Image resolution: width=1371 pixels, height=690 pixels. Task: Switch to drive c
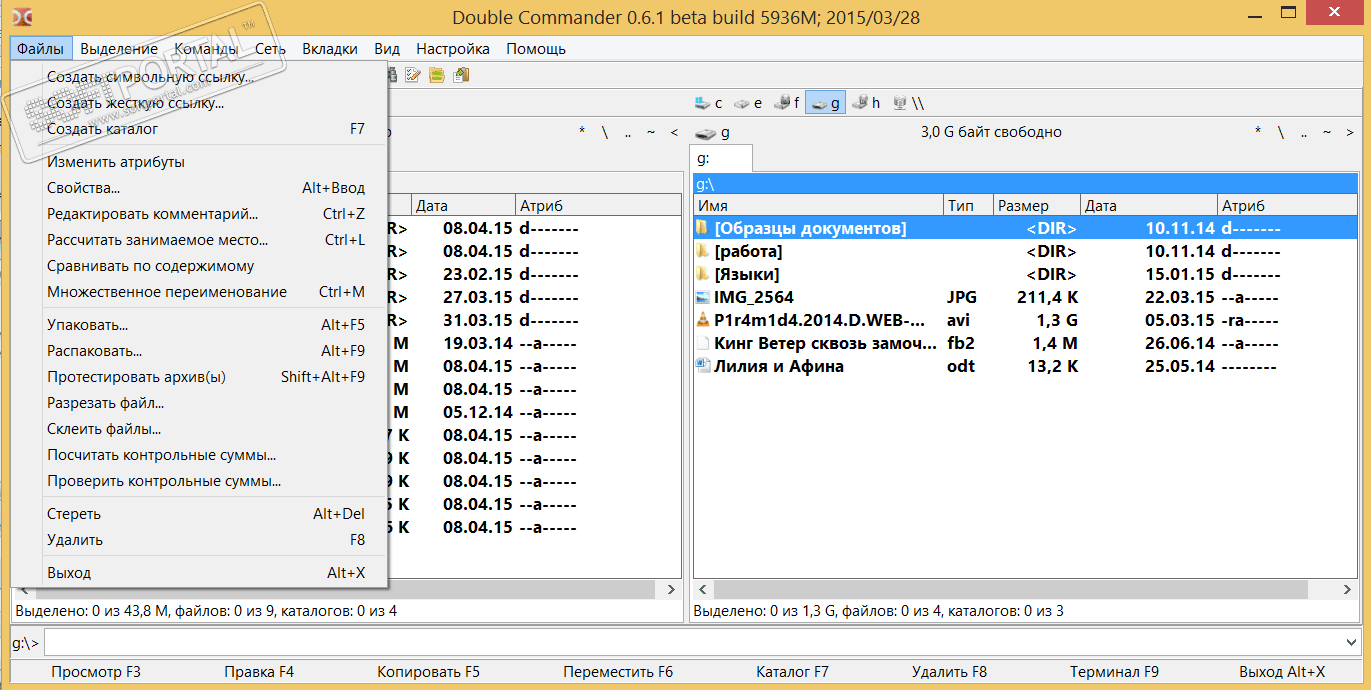pos(708,103)
